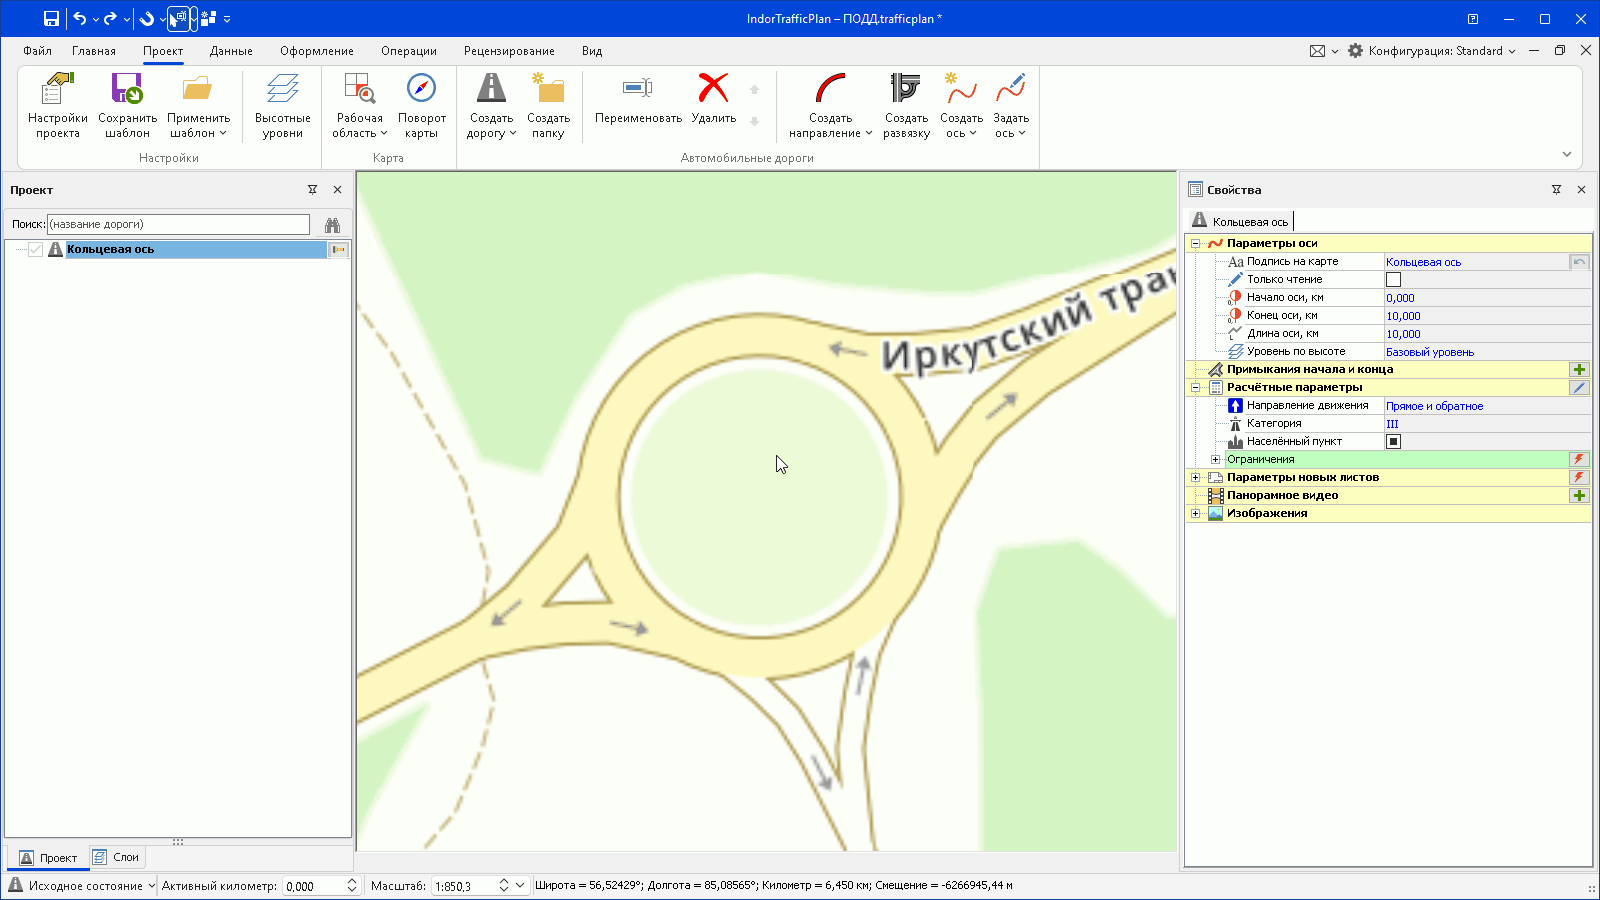Select the Высотные уровни tool
The width and height of the screenshot is (1600, 900).
(282, 105)
